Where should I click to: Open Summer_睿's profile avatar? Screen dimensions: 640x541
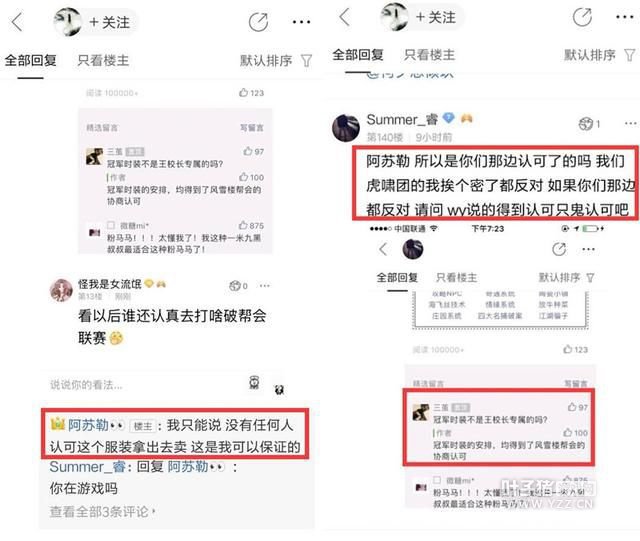coord(346,128)
